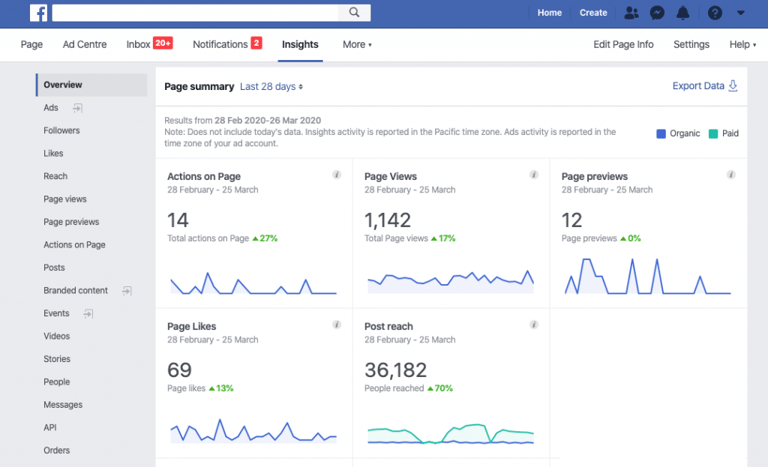
Task: Open Orders in the sidebar
Action: point(57,450)
